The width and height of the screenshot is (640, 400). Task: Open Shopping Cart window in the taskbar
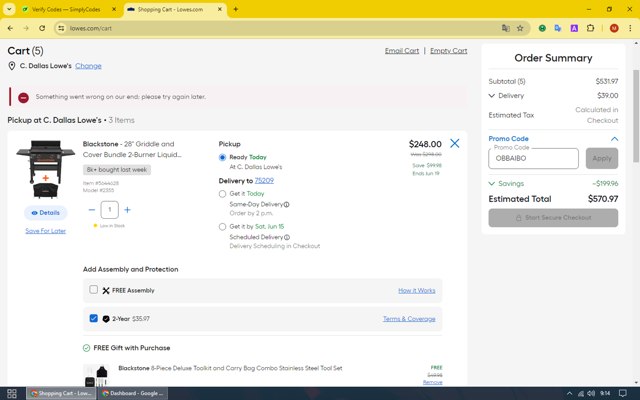click(x=62, y=393)
